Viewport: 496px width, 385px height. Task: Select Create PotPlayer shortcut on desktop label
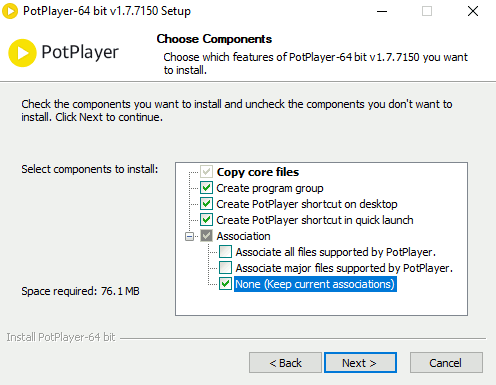(307, 204)
